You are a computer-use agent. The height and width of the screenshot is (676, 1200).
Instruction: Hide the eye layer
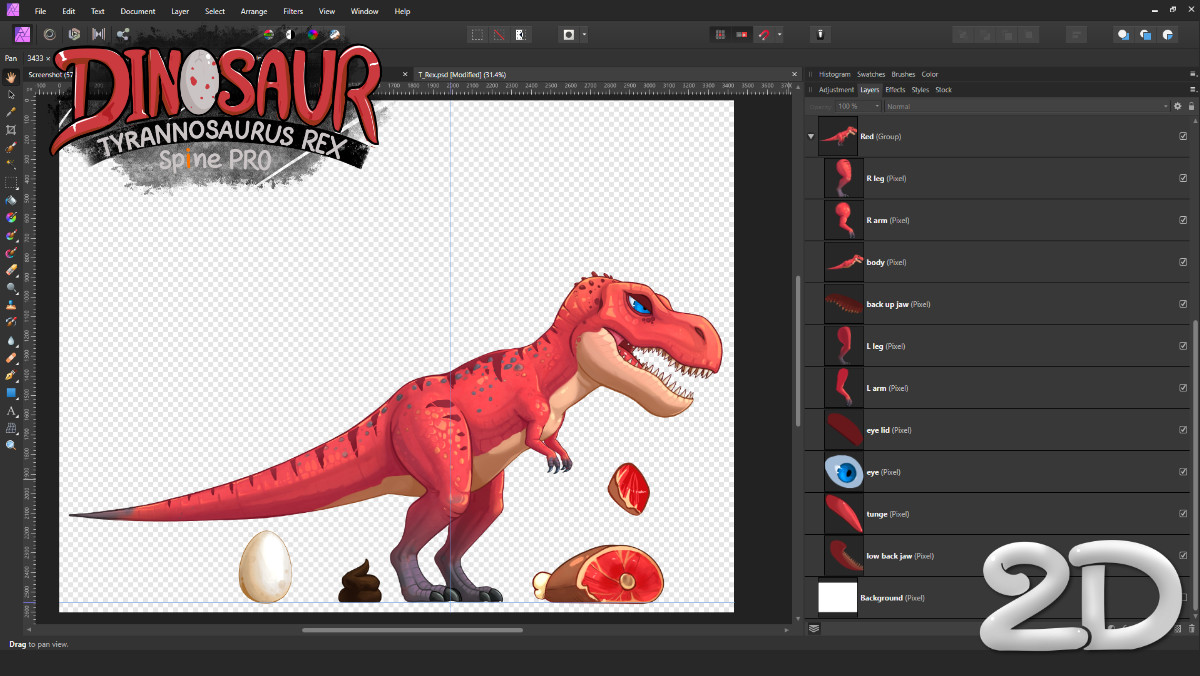(1183, 472)
